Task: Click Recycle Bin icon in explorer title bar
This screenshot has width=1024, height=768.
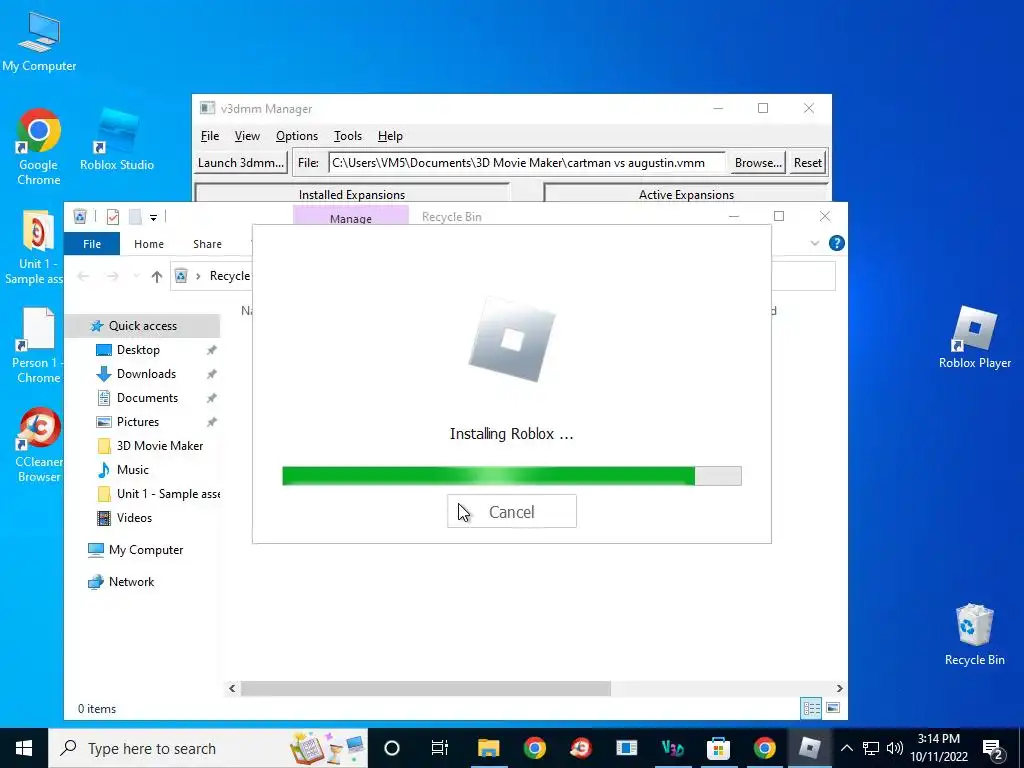Action: [80, 217]
